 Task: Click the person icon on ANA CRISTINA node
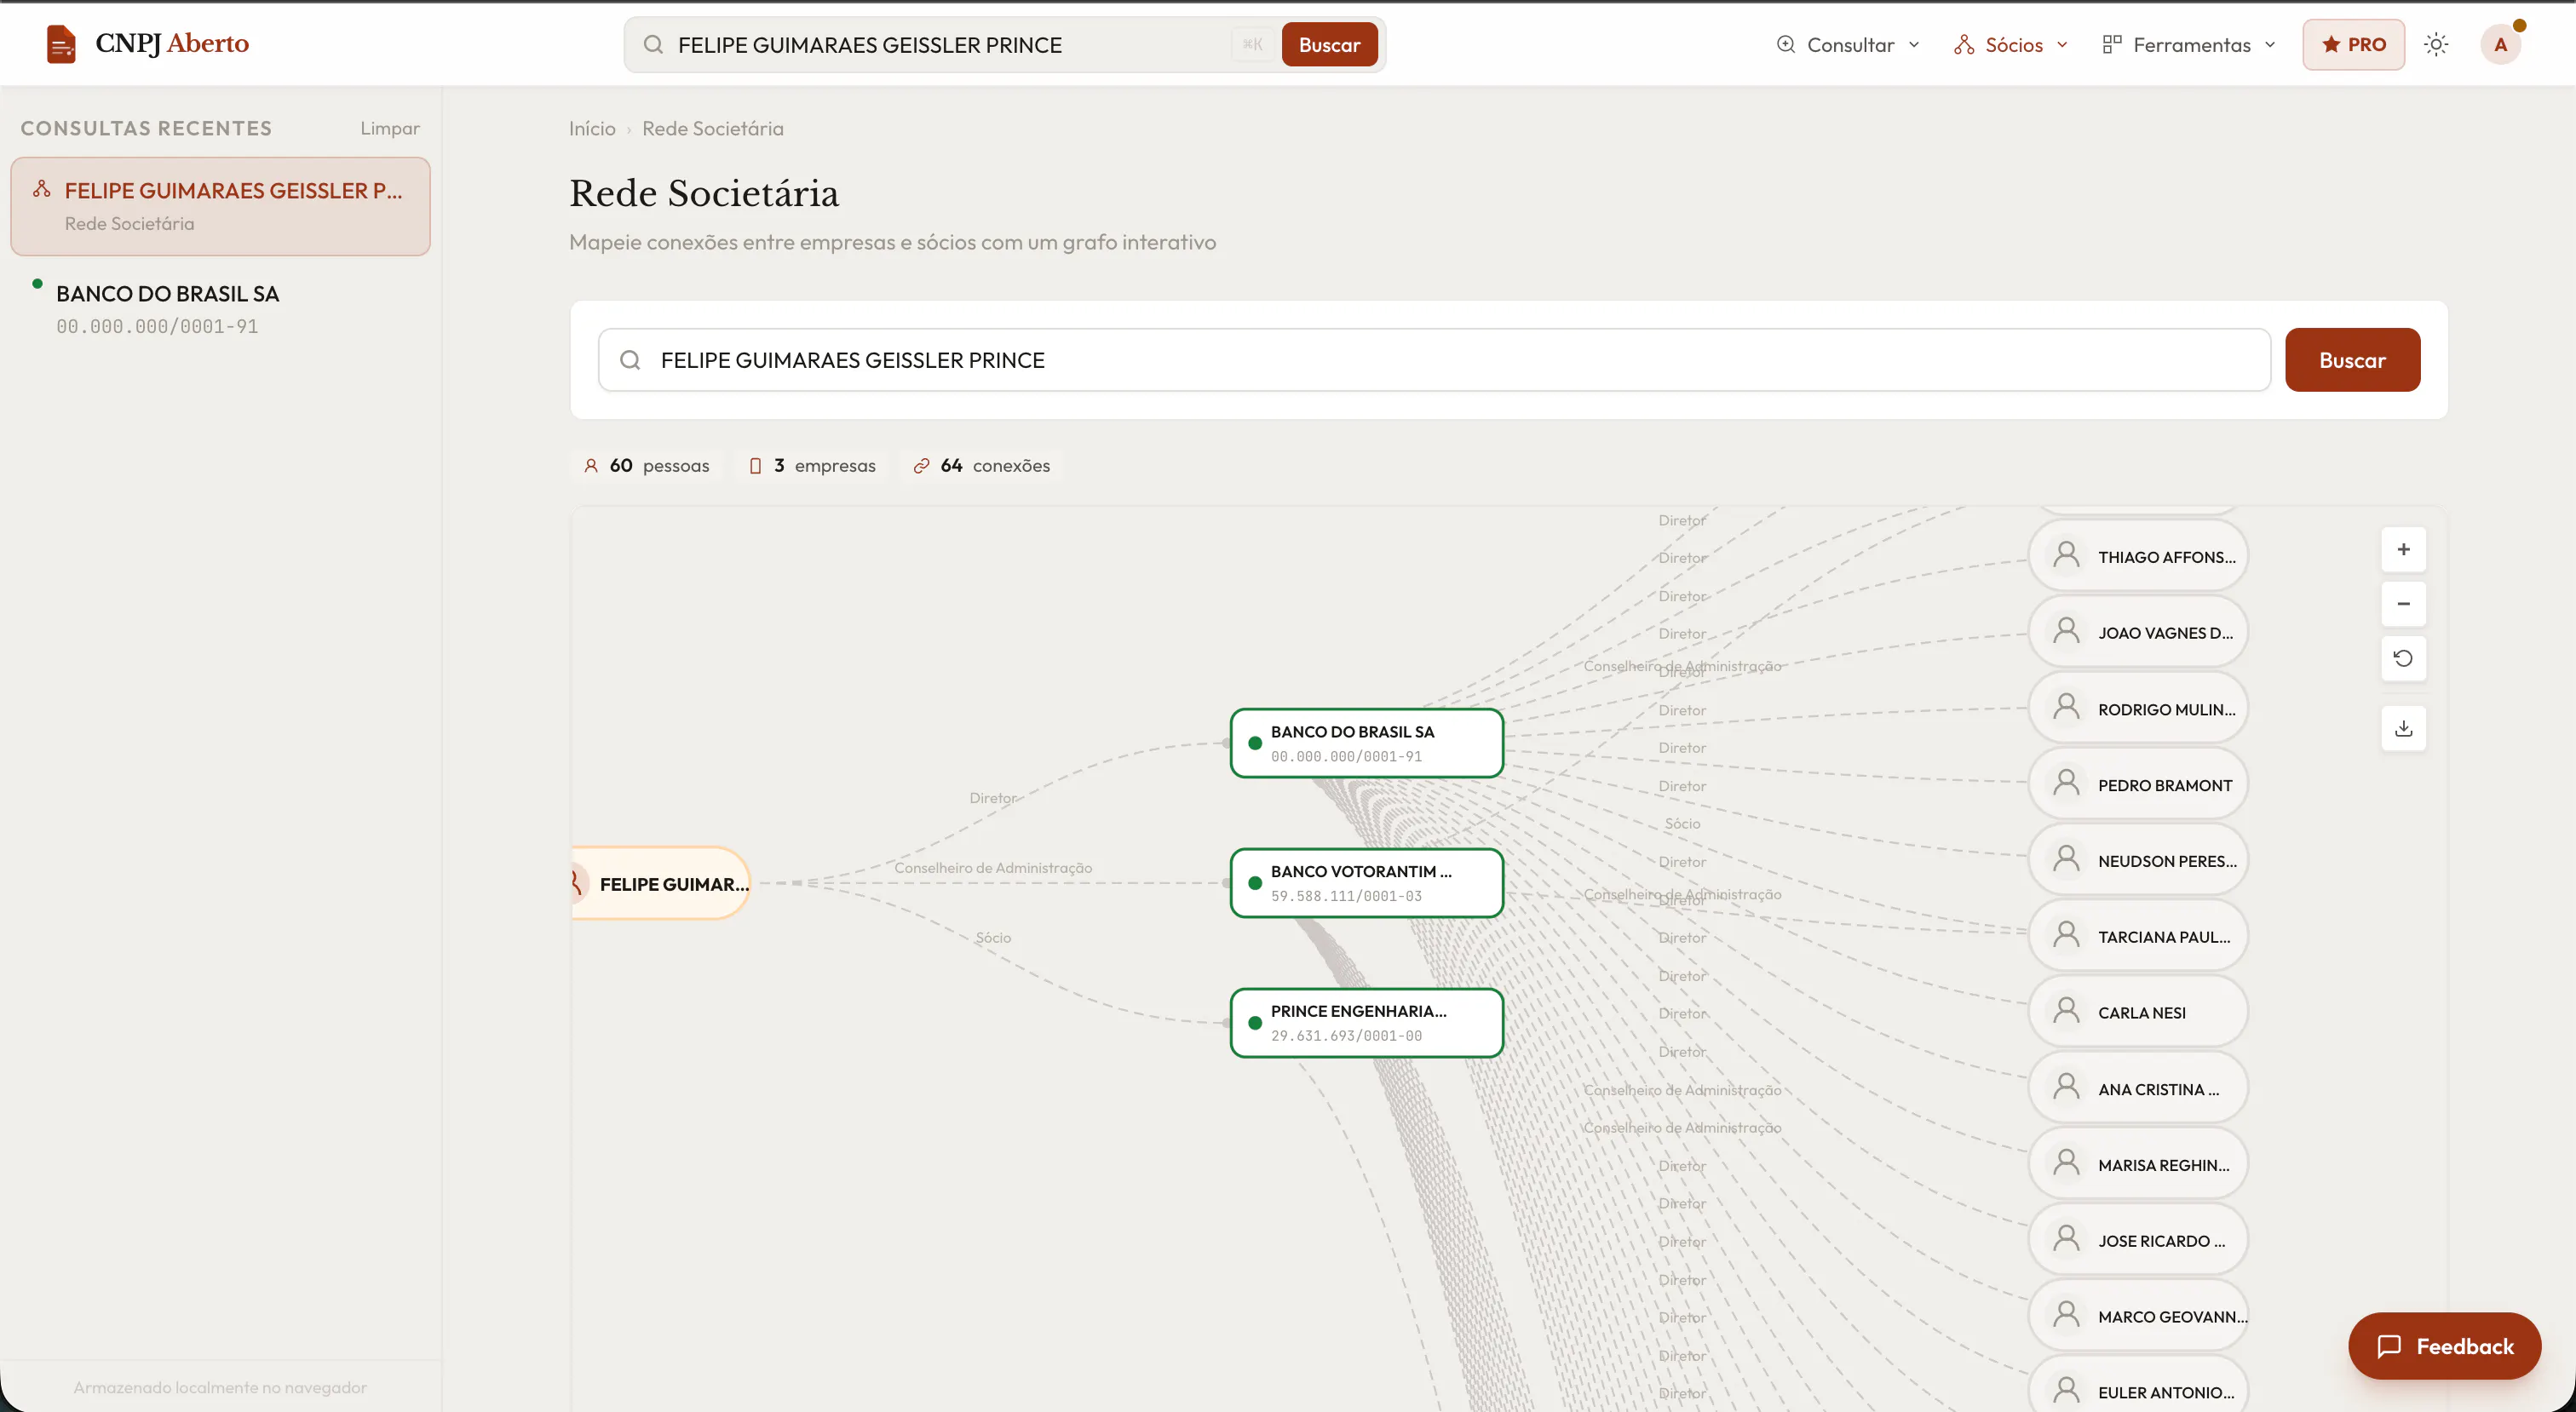click(x=2066, y=1087)
